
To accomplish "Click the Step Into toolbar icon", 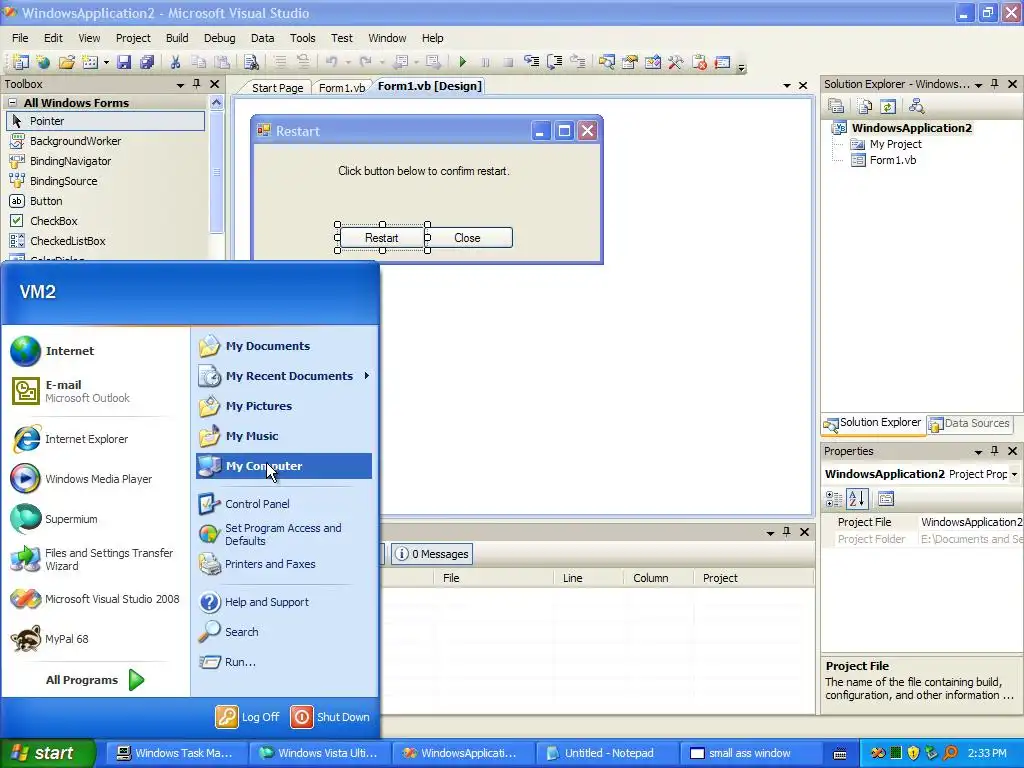I will click(532, 62).
